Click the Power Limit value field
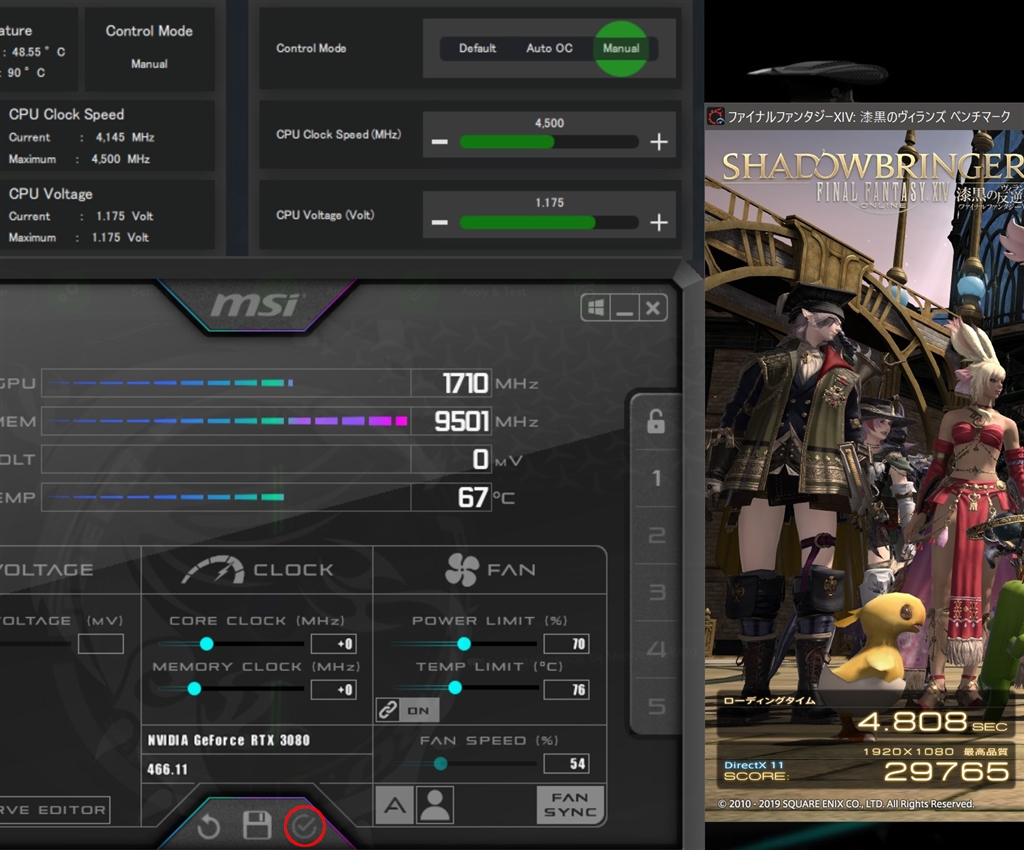The width and height of the screenshot is (1024, 850). (565, 644)
